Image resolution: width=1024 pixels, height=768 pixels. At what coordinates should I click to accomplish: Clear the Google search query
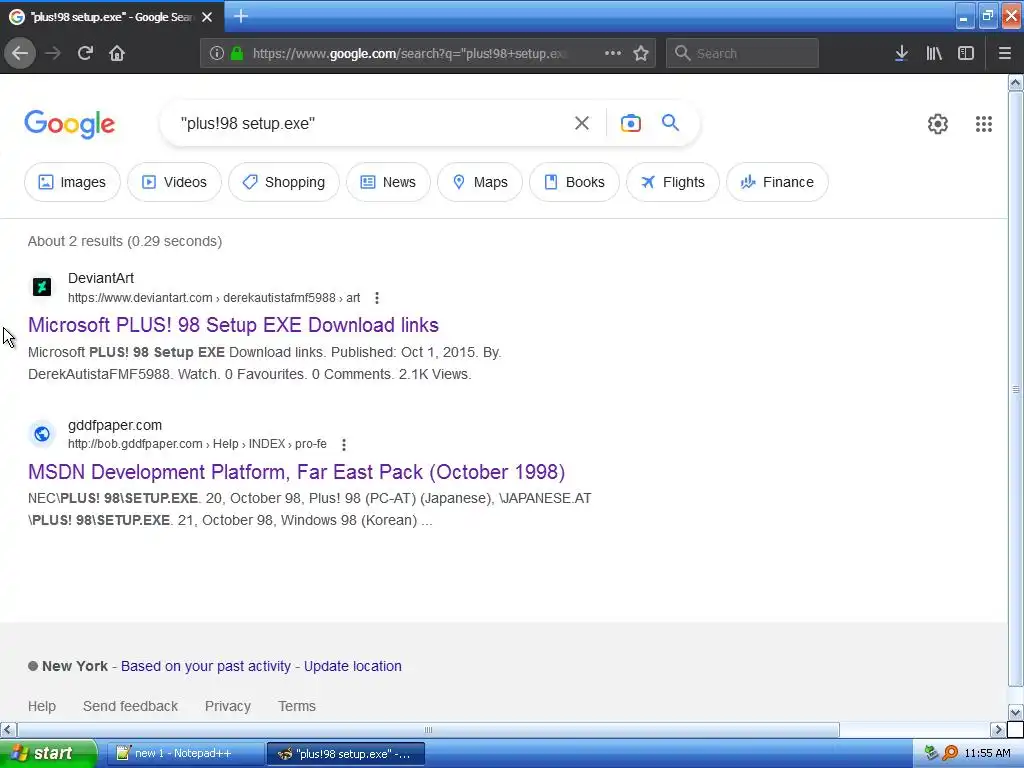(582, 123)
